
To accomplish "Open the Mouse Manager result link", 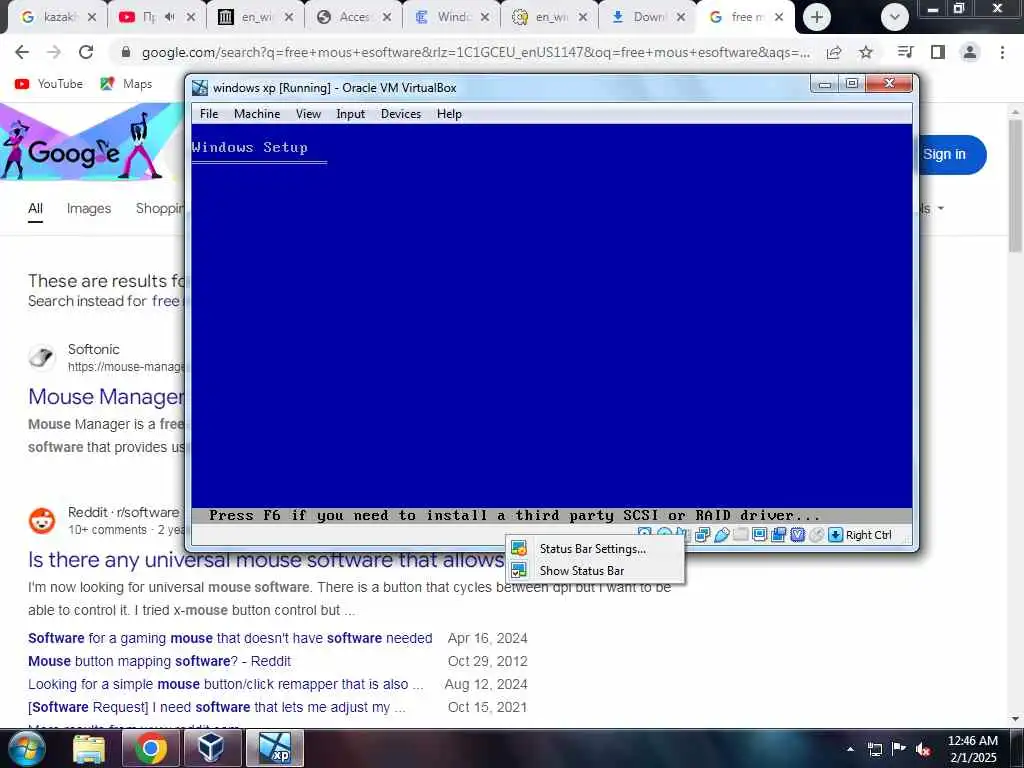I will click(x=106, y=396).
